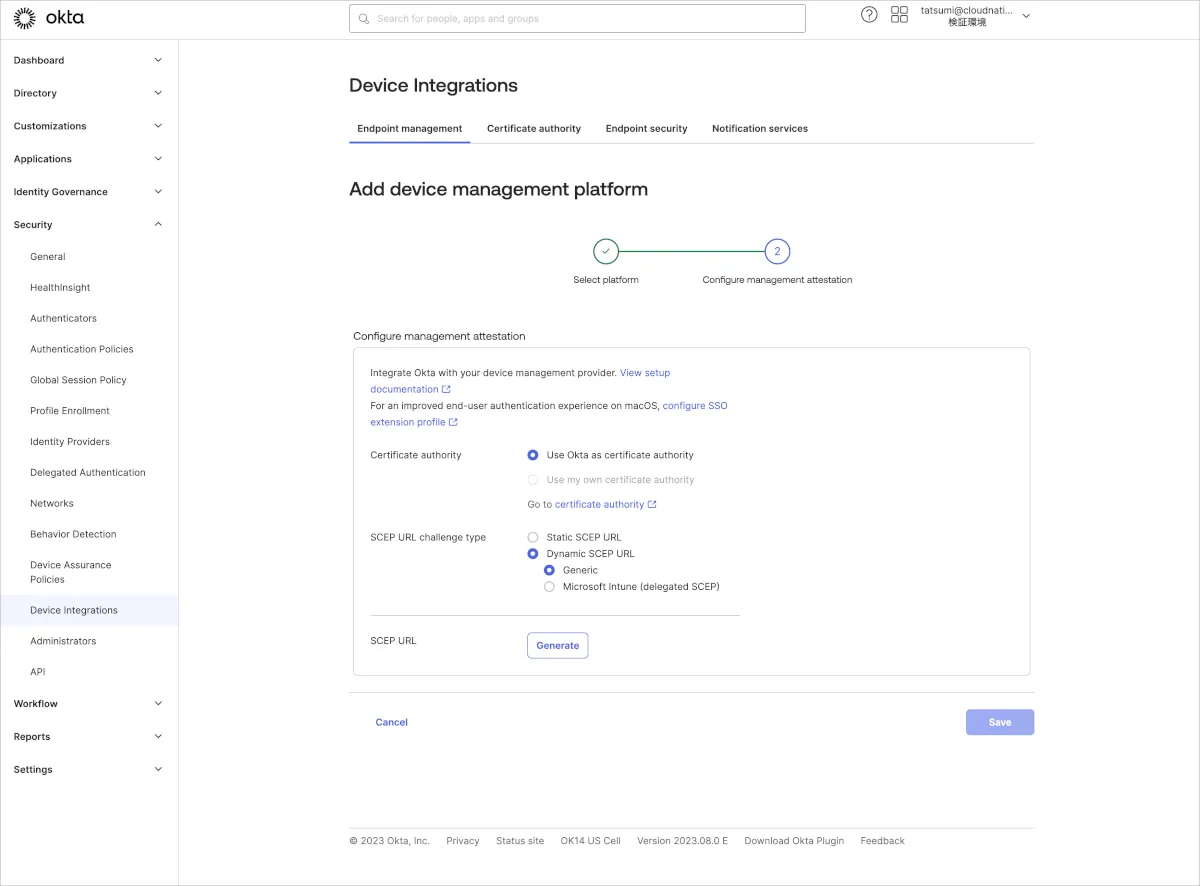Image resolution: width=1200 pixels, height=886 pixels.
Task: Select the Generic radio option
Action: pos(549,570)
